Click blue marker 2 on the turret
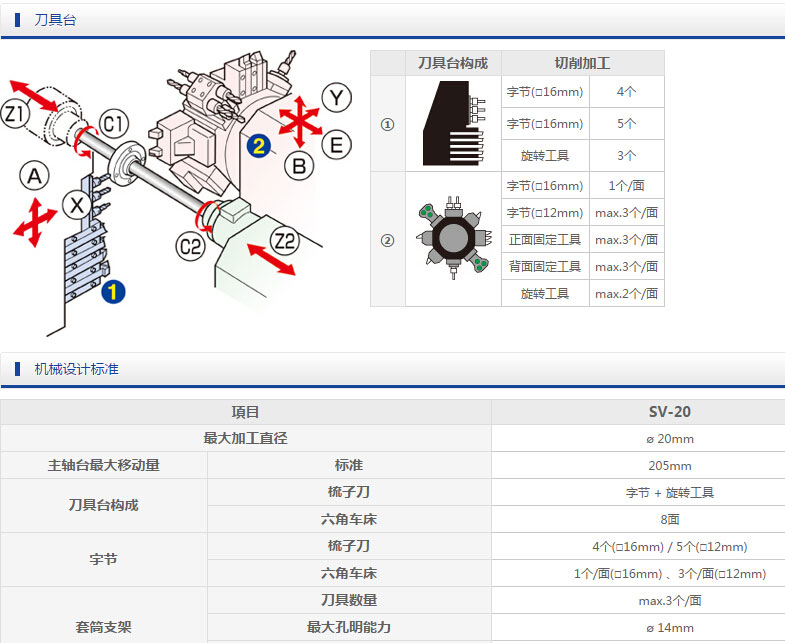 (258, 146)
